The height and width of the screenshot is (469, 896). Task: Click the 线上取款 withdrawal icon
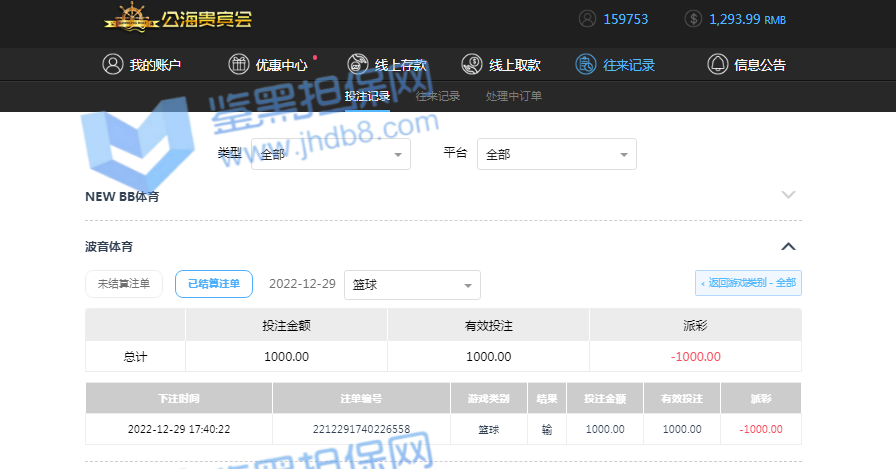(471, 65)
